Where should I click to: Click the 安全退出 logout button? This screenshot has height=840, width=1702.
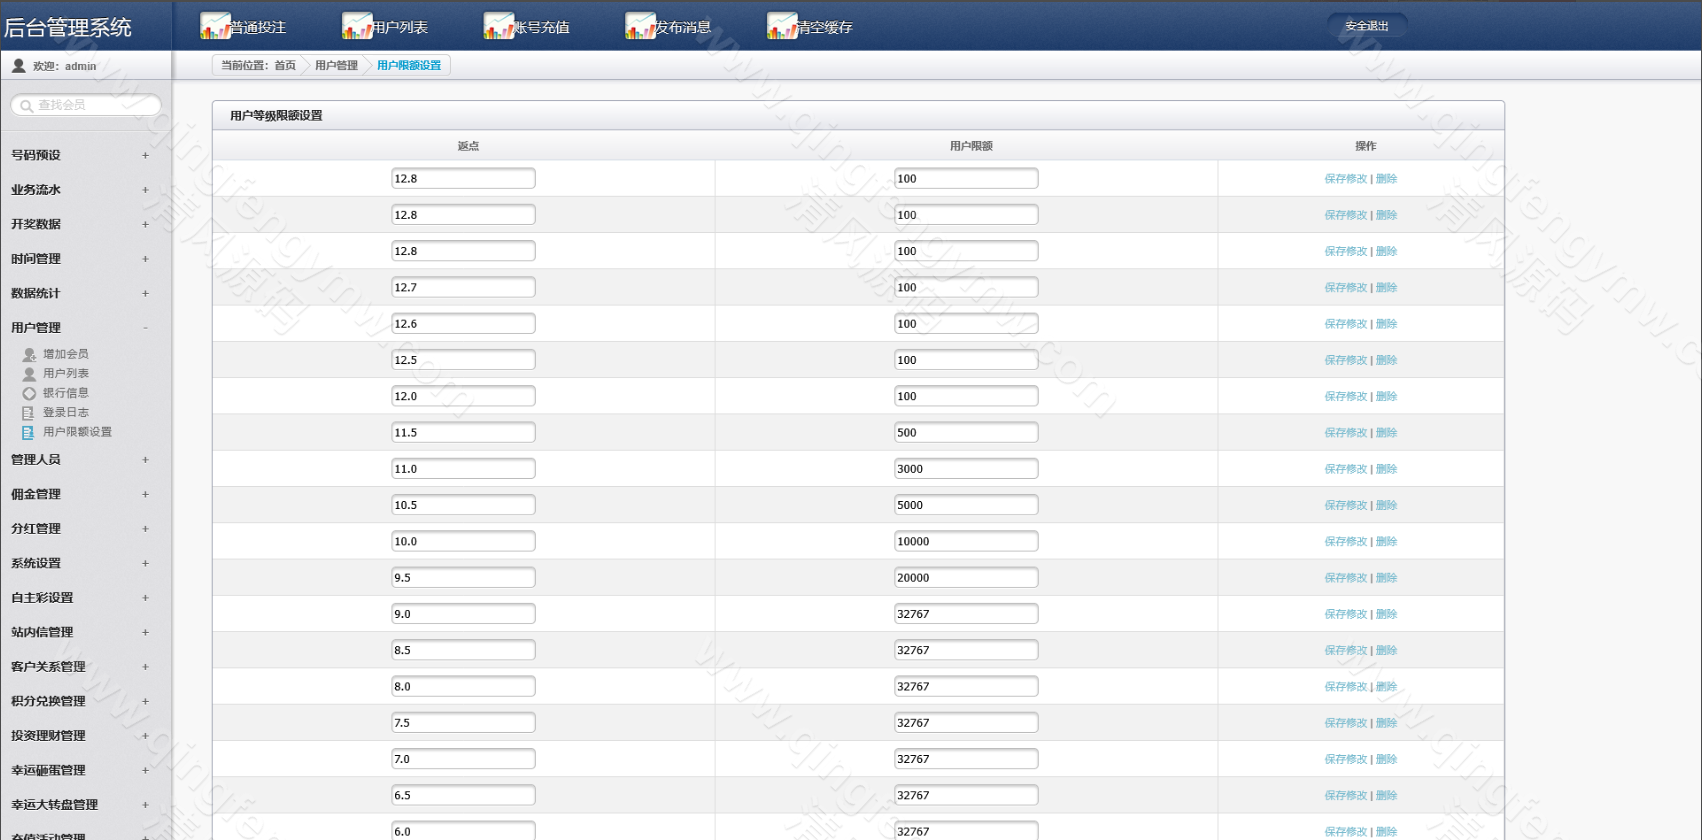pyautogui.click(x=1366, y=26)
